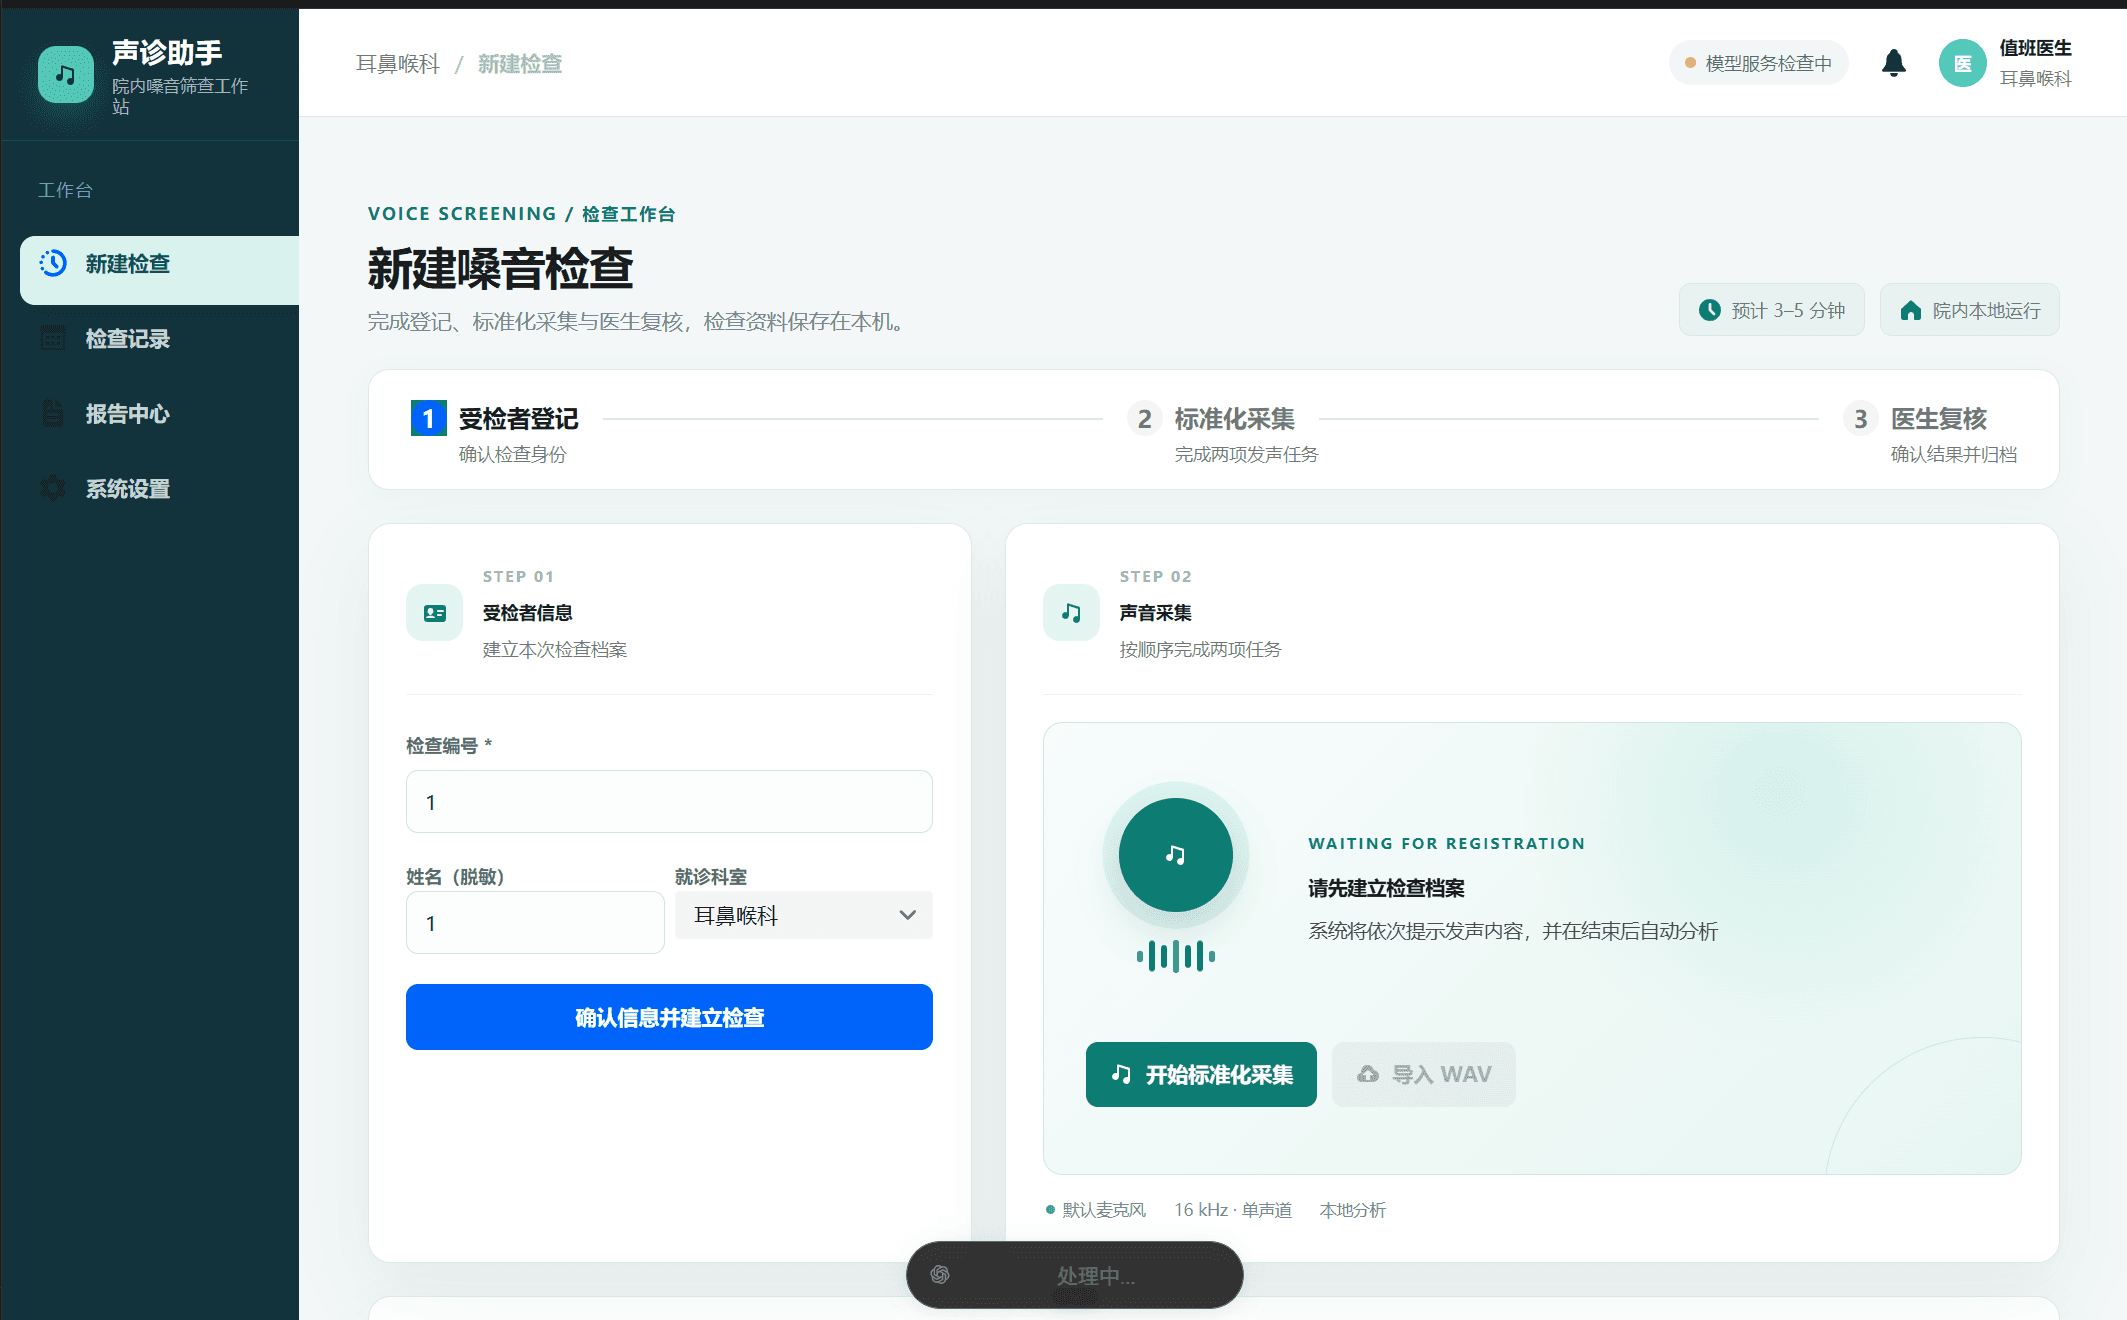Click the 导入 WAV button
This screenshot has height=1320, width=2127.
pos(1423,1074)
